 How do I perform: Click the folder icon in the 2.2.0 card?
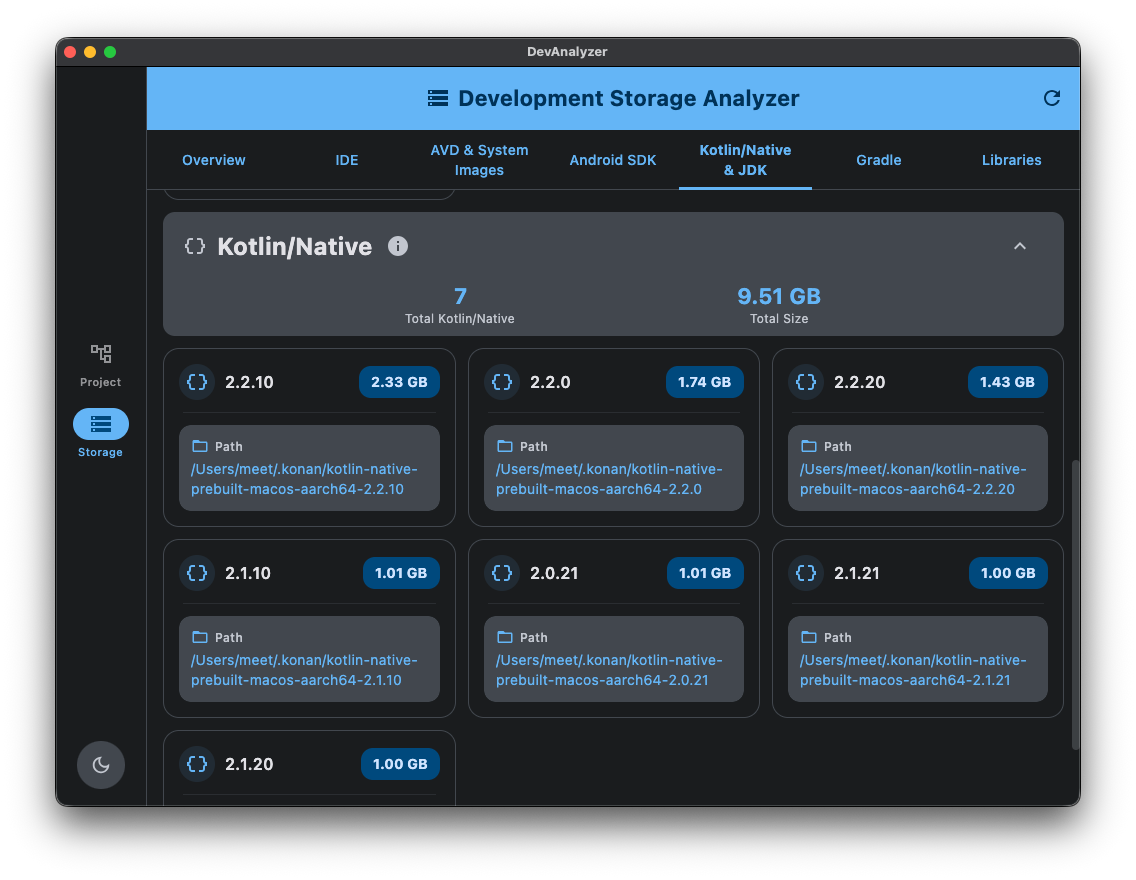tap(505, 446)
